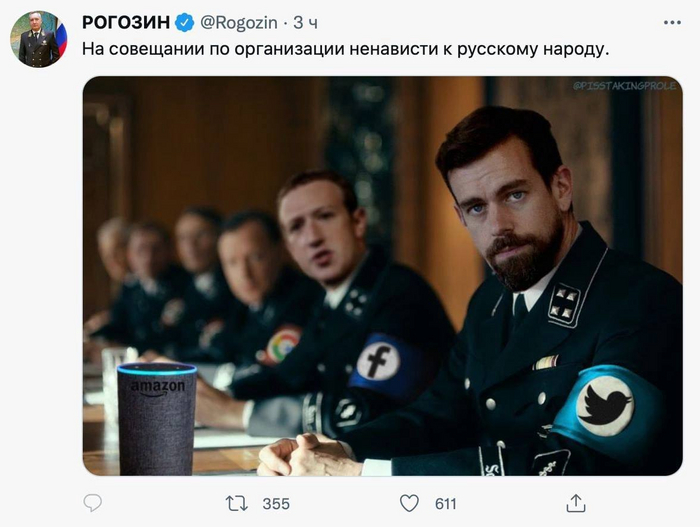Viewport: 700px width, 527px height.
Task: Open the three-dot more options menu
Action: pos(672,22)
